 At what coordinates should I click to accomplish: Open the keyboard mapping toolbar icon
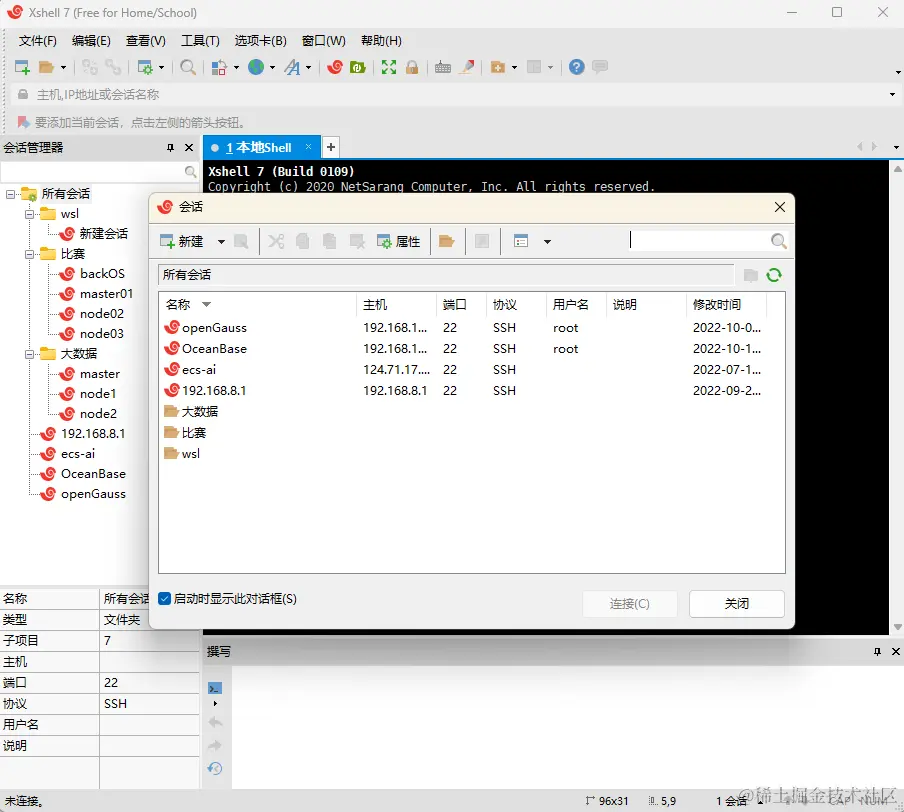coord(443,67)
